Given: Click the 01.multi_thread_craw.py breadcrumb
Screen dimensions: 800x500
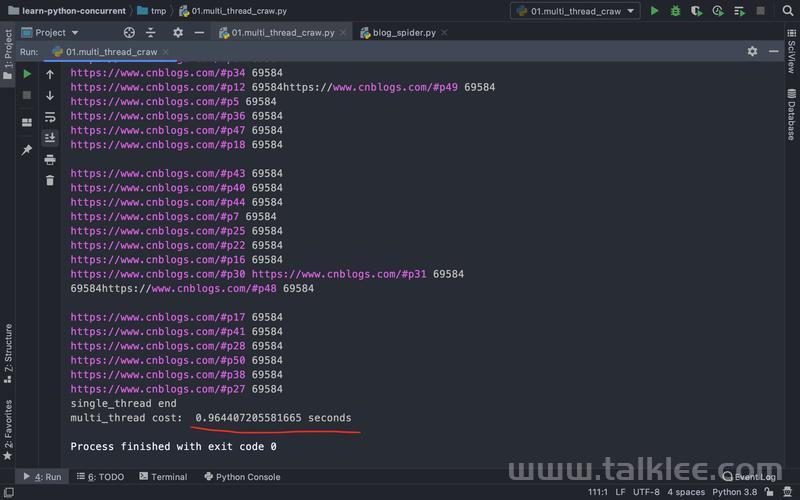Looking at the screenshot, I should click(233, 11).
